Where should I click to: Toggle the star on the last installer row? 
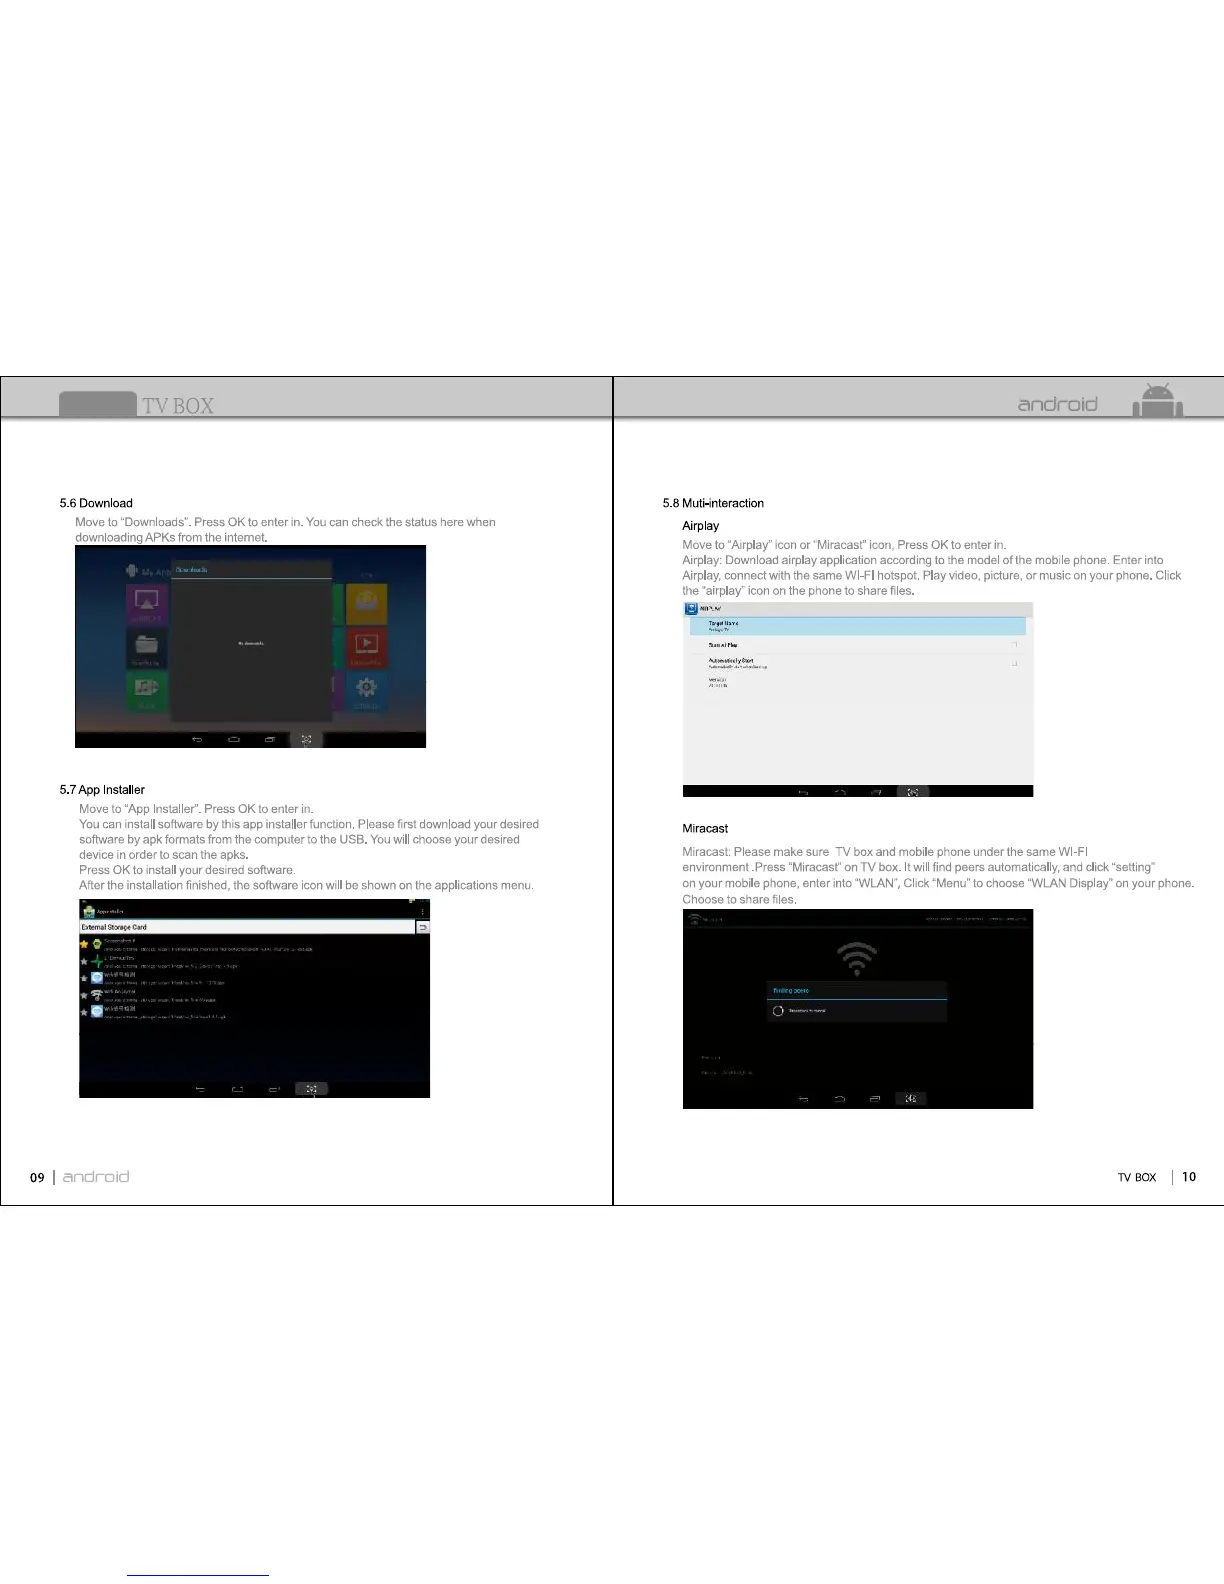(x=85, y=1012)
